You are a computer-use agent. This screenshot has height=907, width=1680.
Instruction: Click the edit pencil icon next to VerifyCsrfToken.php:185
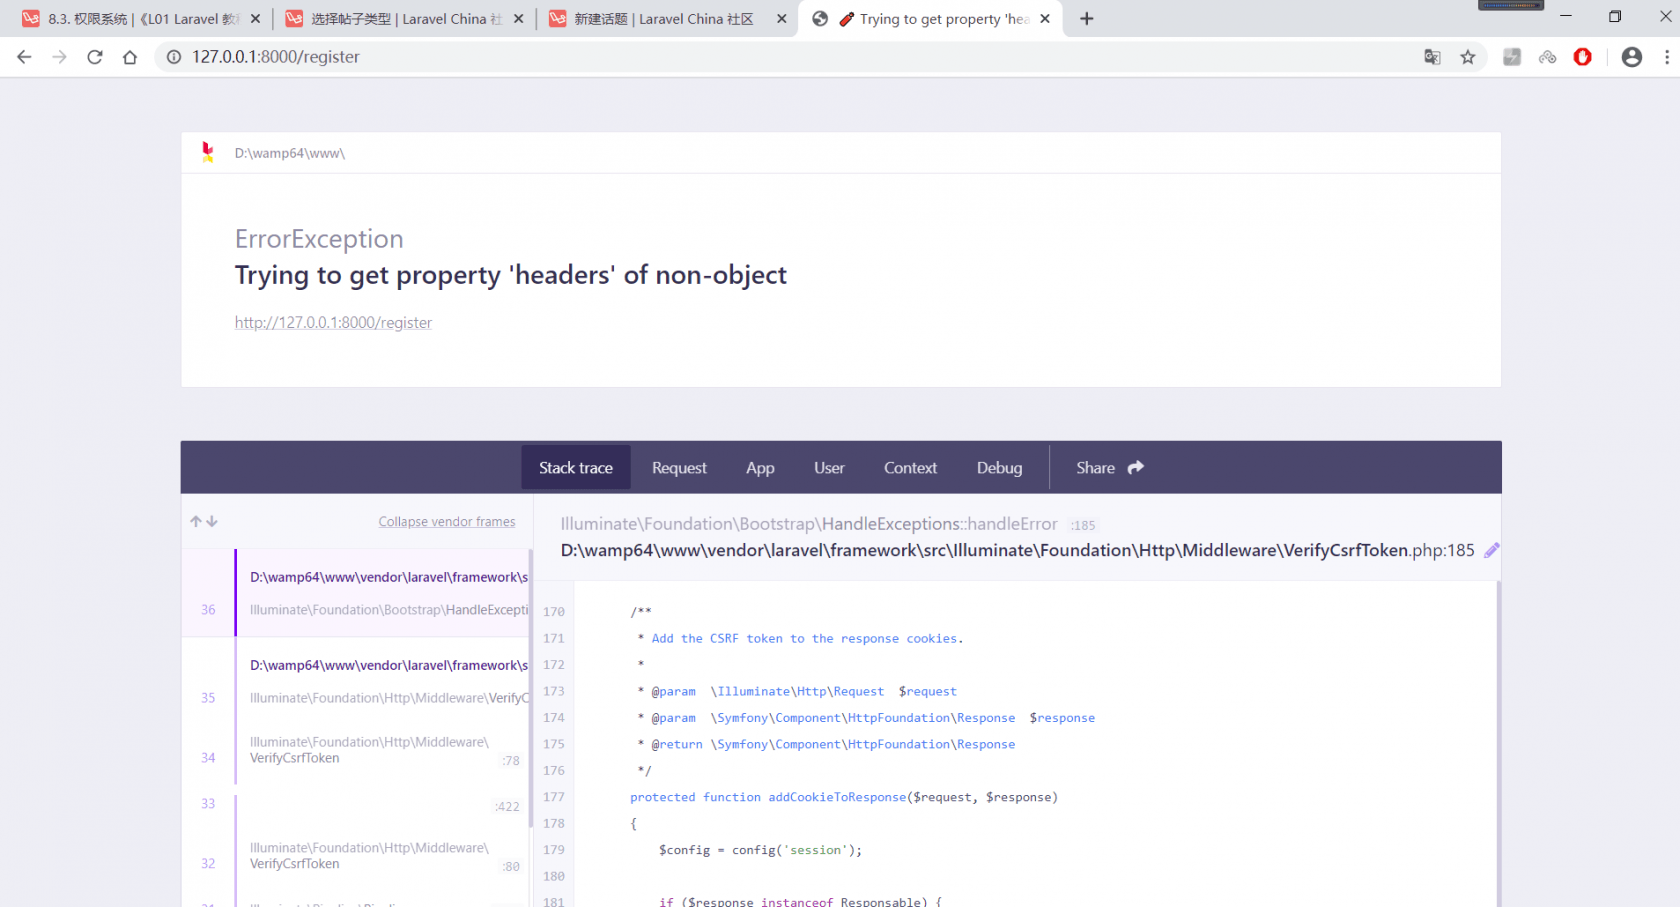click(x=1491, y=550)
